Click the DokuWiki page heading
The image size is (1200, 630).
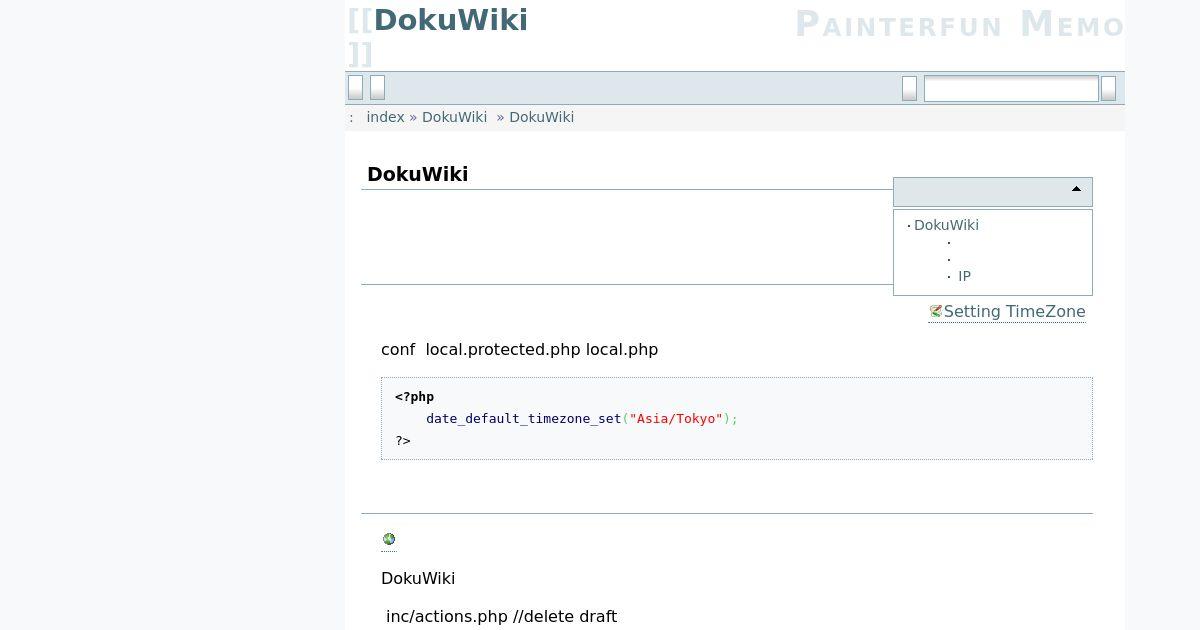pyautogui.click(x=417, y=174)
